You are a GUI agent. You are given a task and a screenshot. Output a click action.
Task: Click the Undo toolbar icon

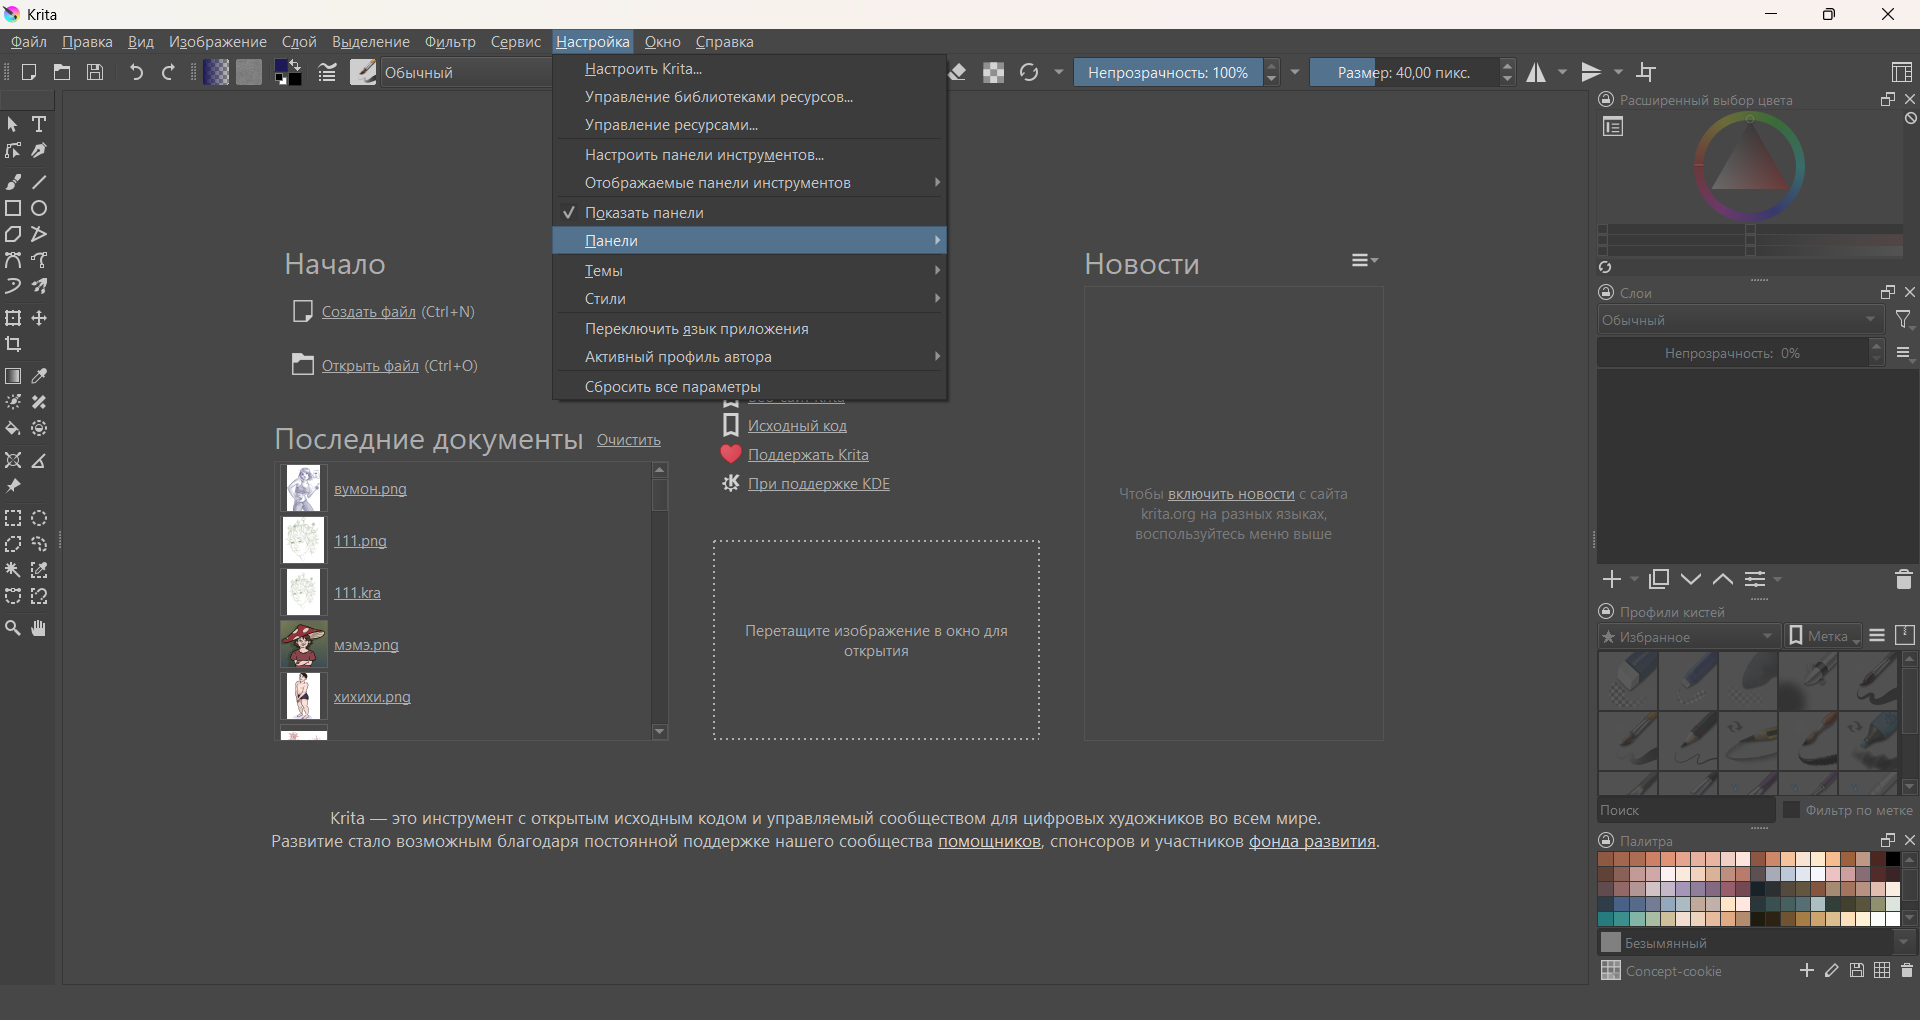(x=136, y=72)
